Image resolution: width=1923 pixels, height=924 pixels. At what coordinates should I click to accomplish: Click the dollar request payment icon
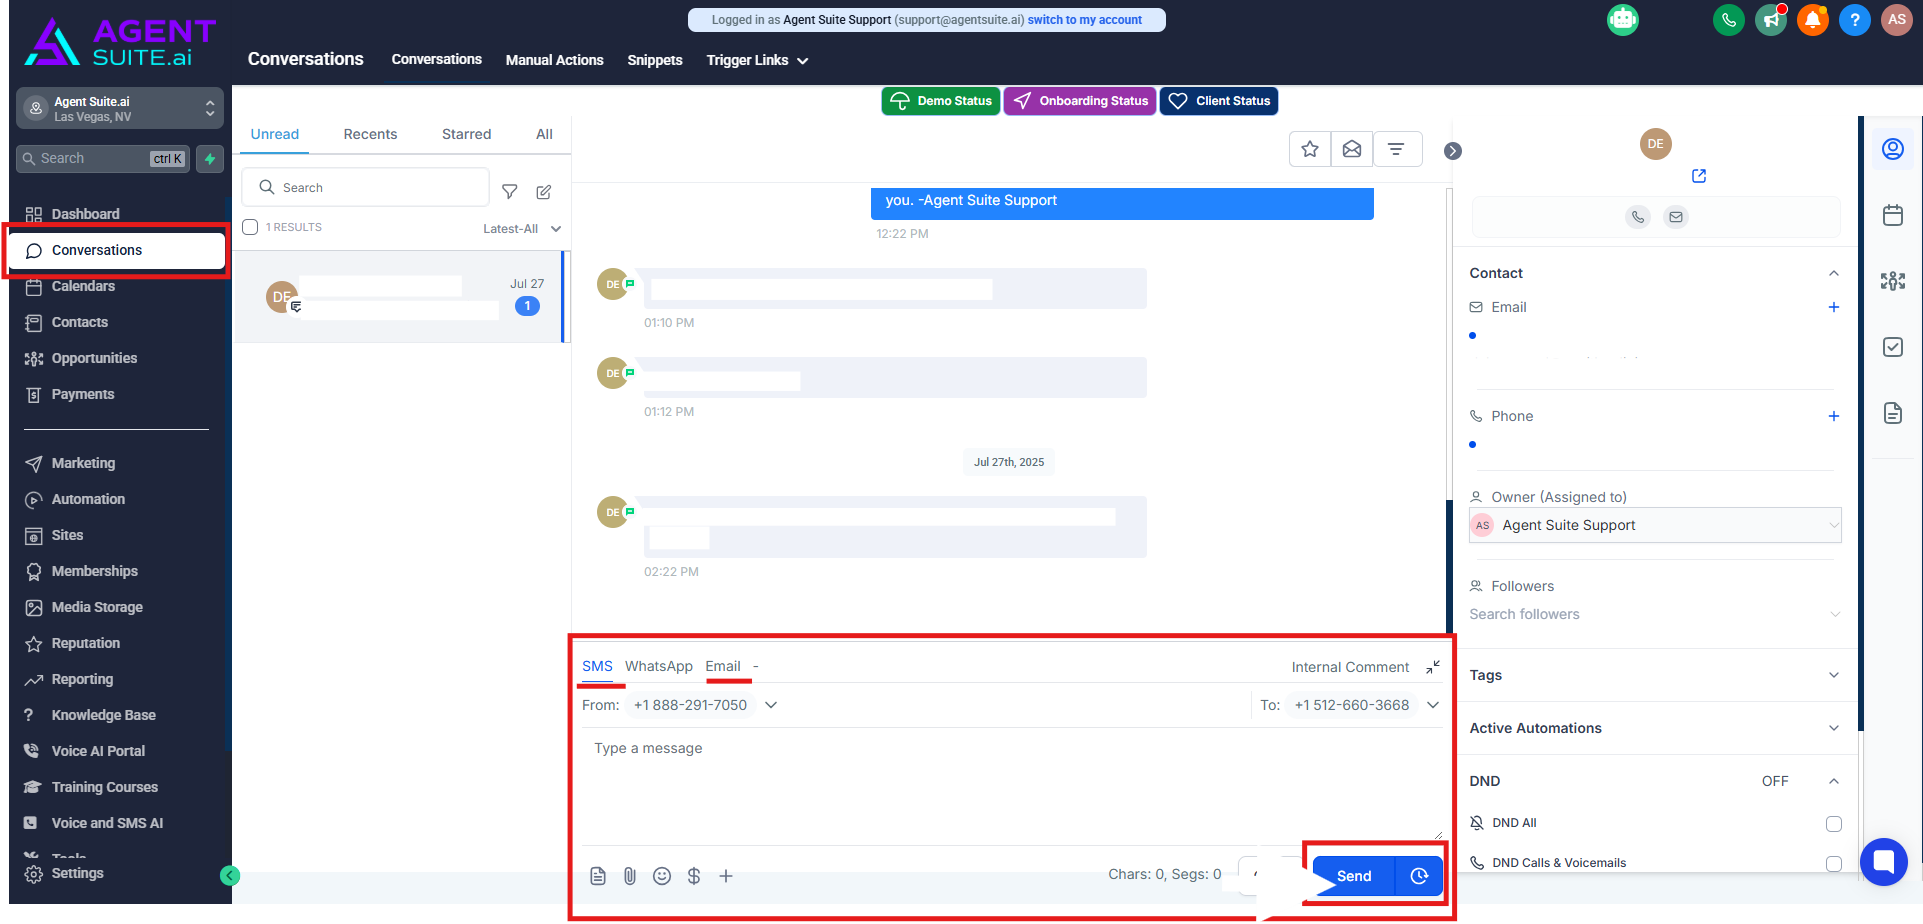[x=694, y=876]
